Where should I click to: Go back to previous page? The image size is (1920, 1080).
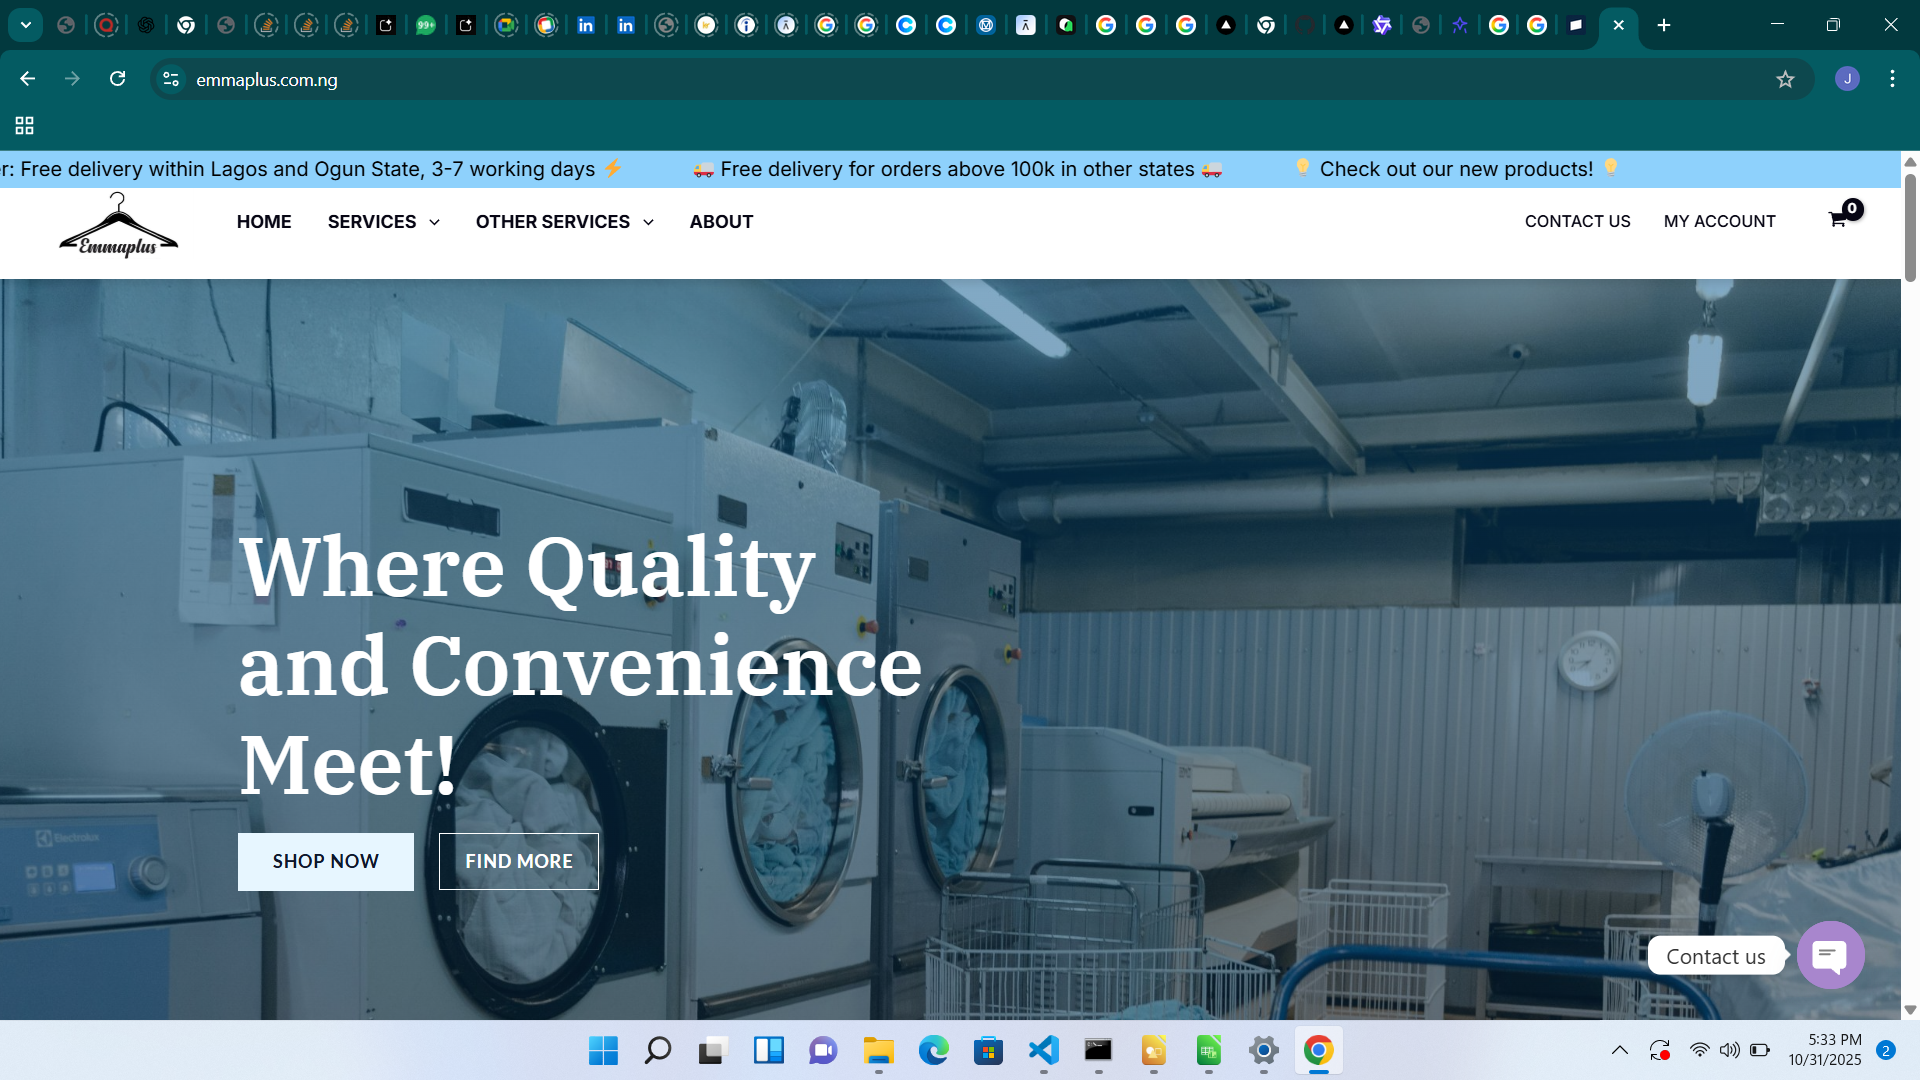pyautogui.click(x=27, y=79)
